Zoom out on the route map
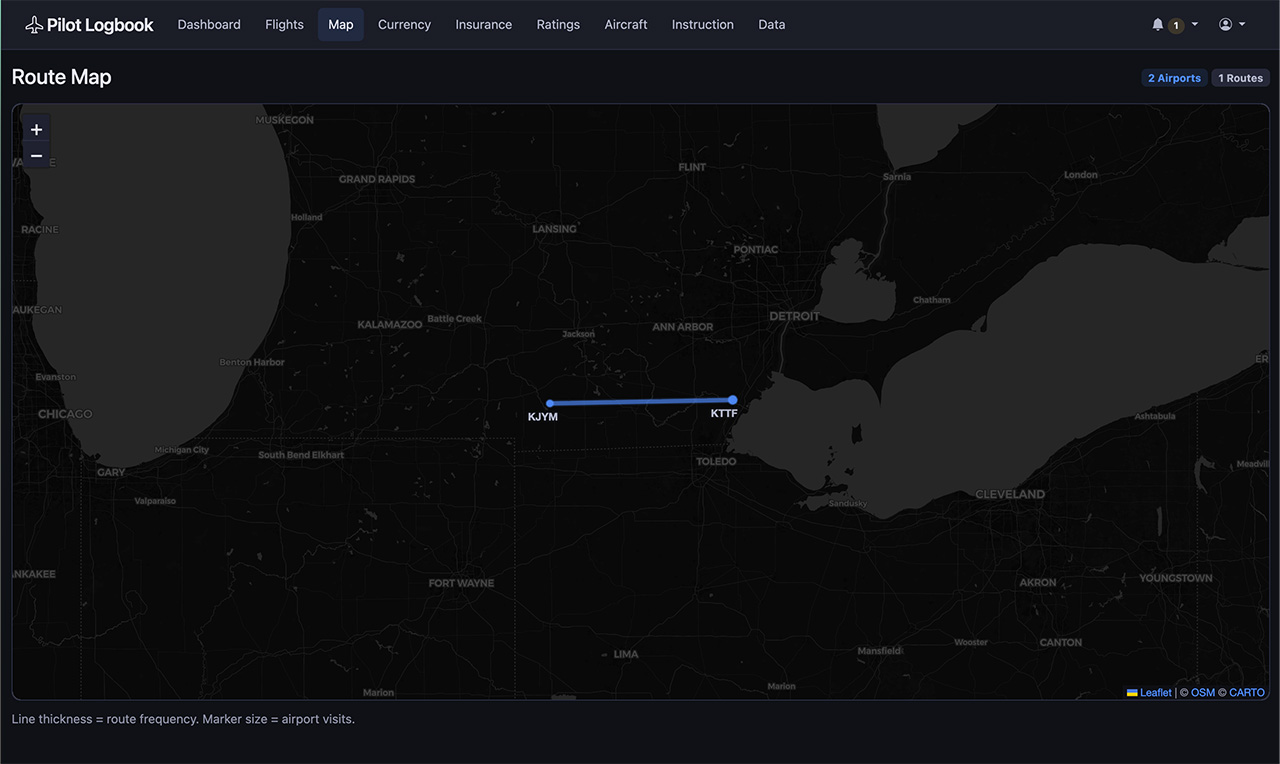The height and width of the screenshot is (764, 1280). pyautogui.click(x=37, y=156)
